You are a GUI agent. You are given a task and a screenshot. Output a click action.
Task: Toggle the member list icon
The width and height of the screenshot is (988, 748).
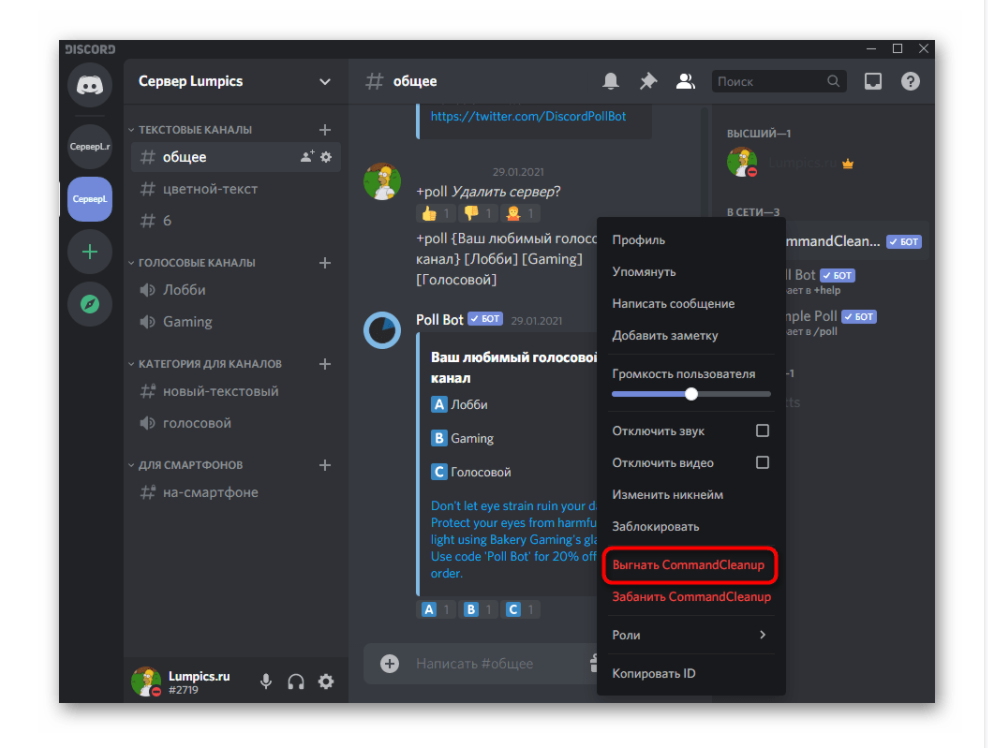685,82
